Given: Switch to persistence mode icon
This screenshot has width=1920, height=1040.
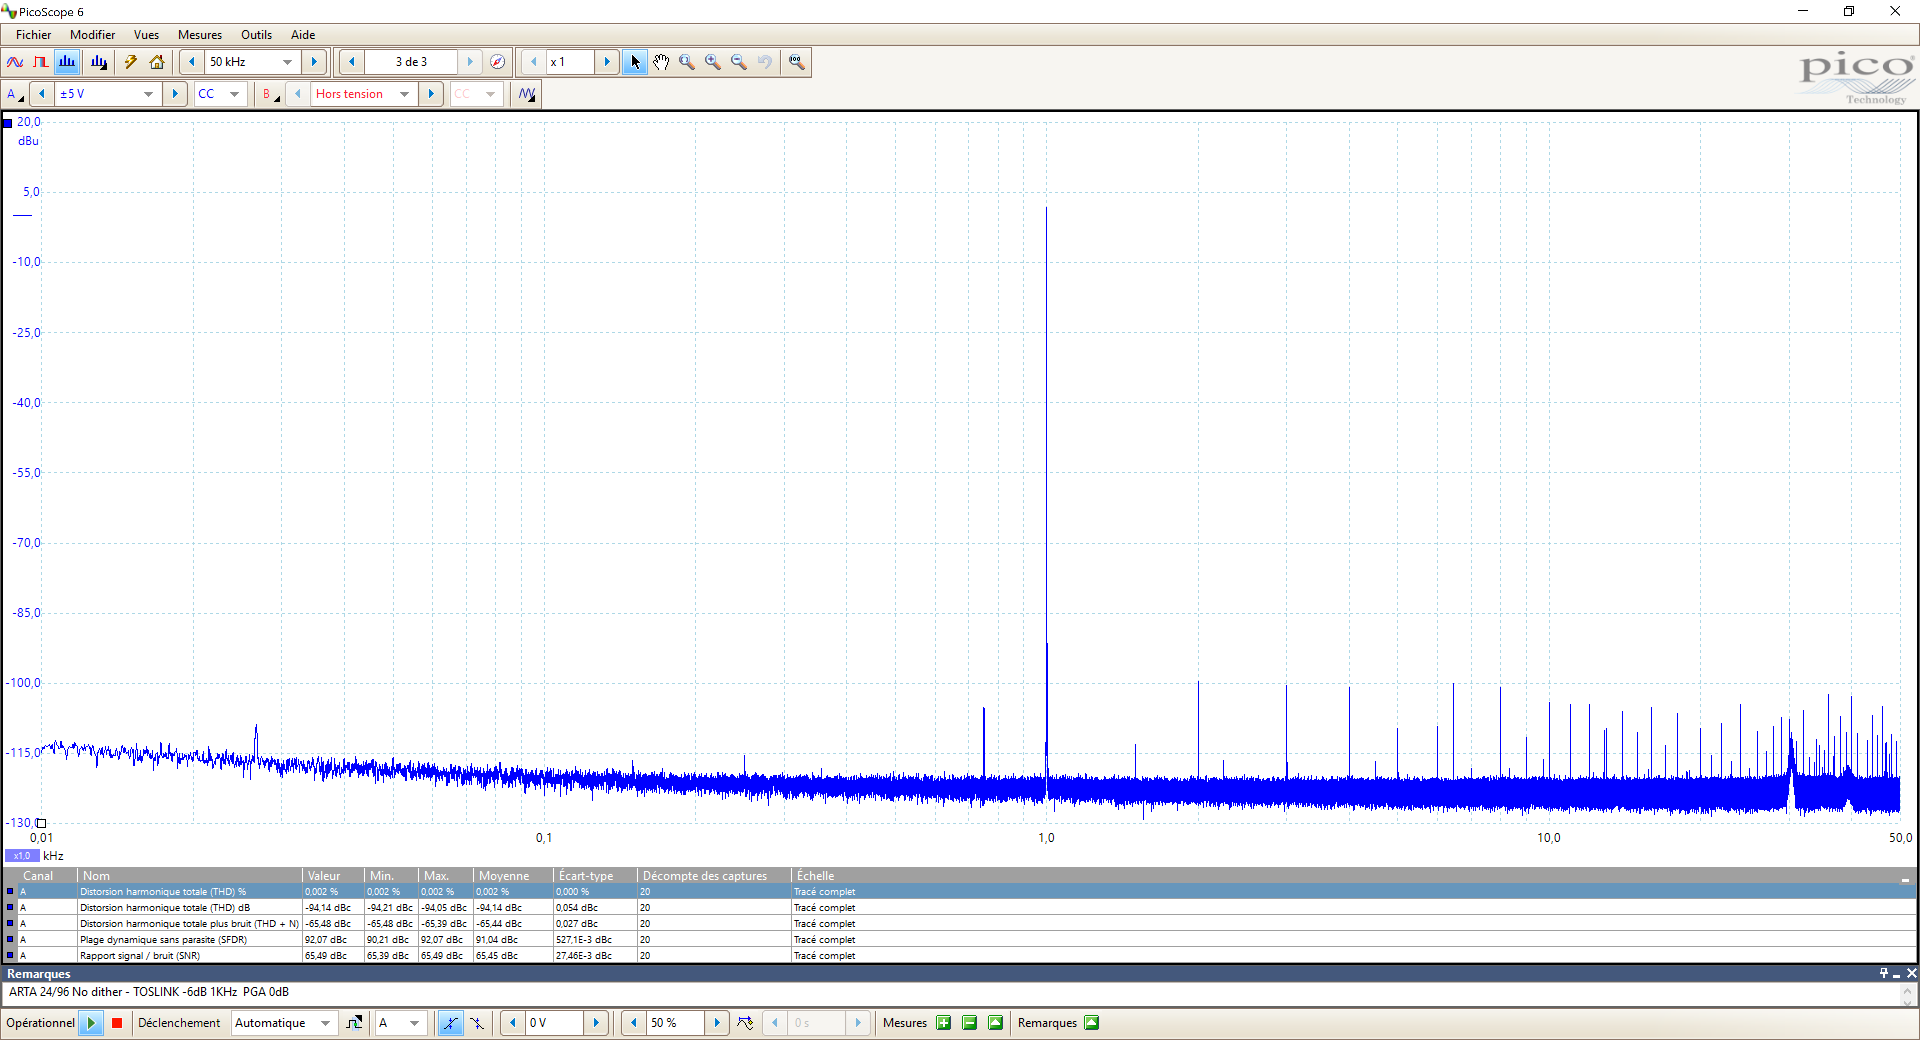Looking at the screenshot, I should (x=41, y=62).
